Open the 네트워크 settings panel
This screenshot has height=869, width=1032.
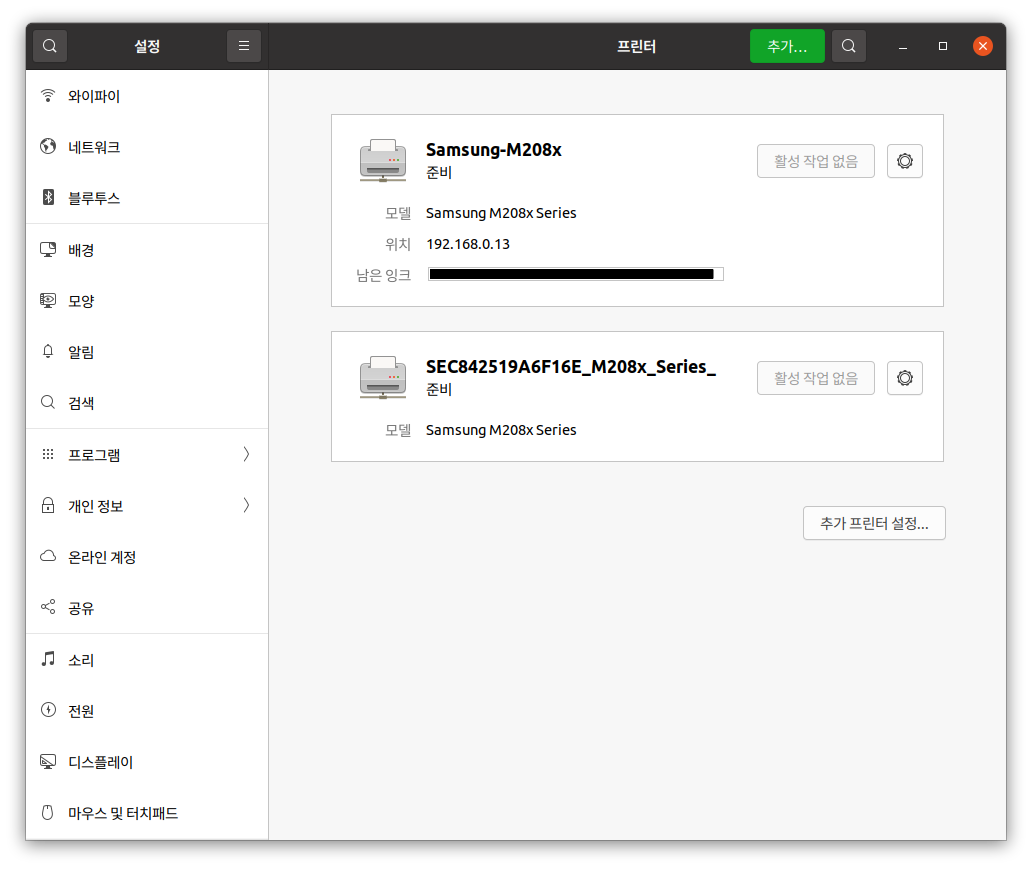pyautogui.click(x=147, y=147)
